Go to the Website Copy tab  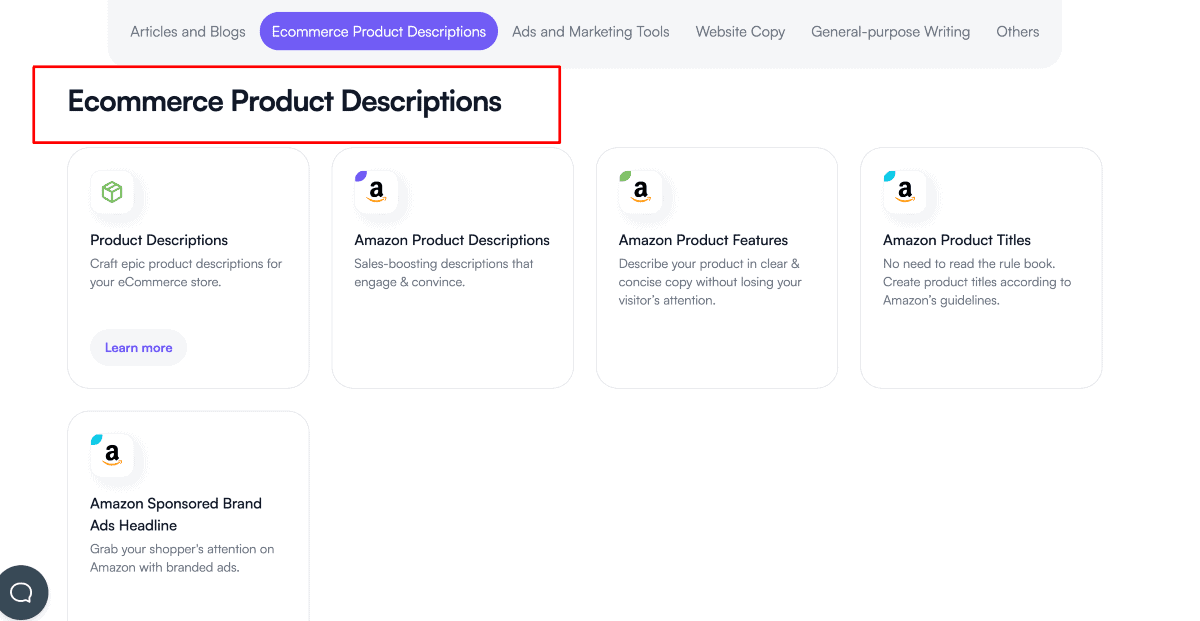pos(740,32)
